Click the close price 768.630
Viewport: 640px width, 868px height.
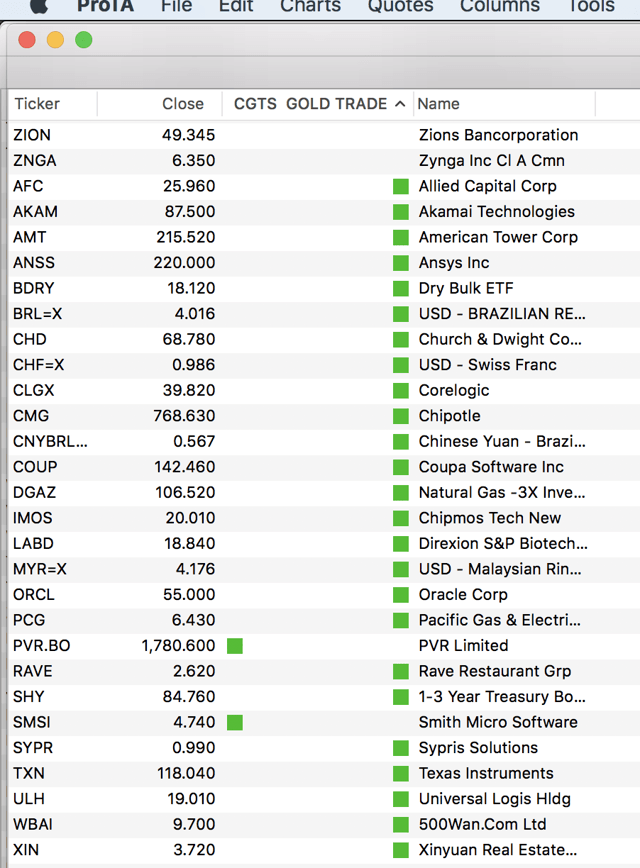[x=184, y=416]
